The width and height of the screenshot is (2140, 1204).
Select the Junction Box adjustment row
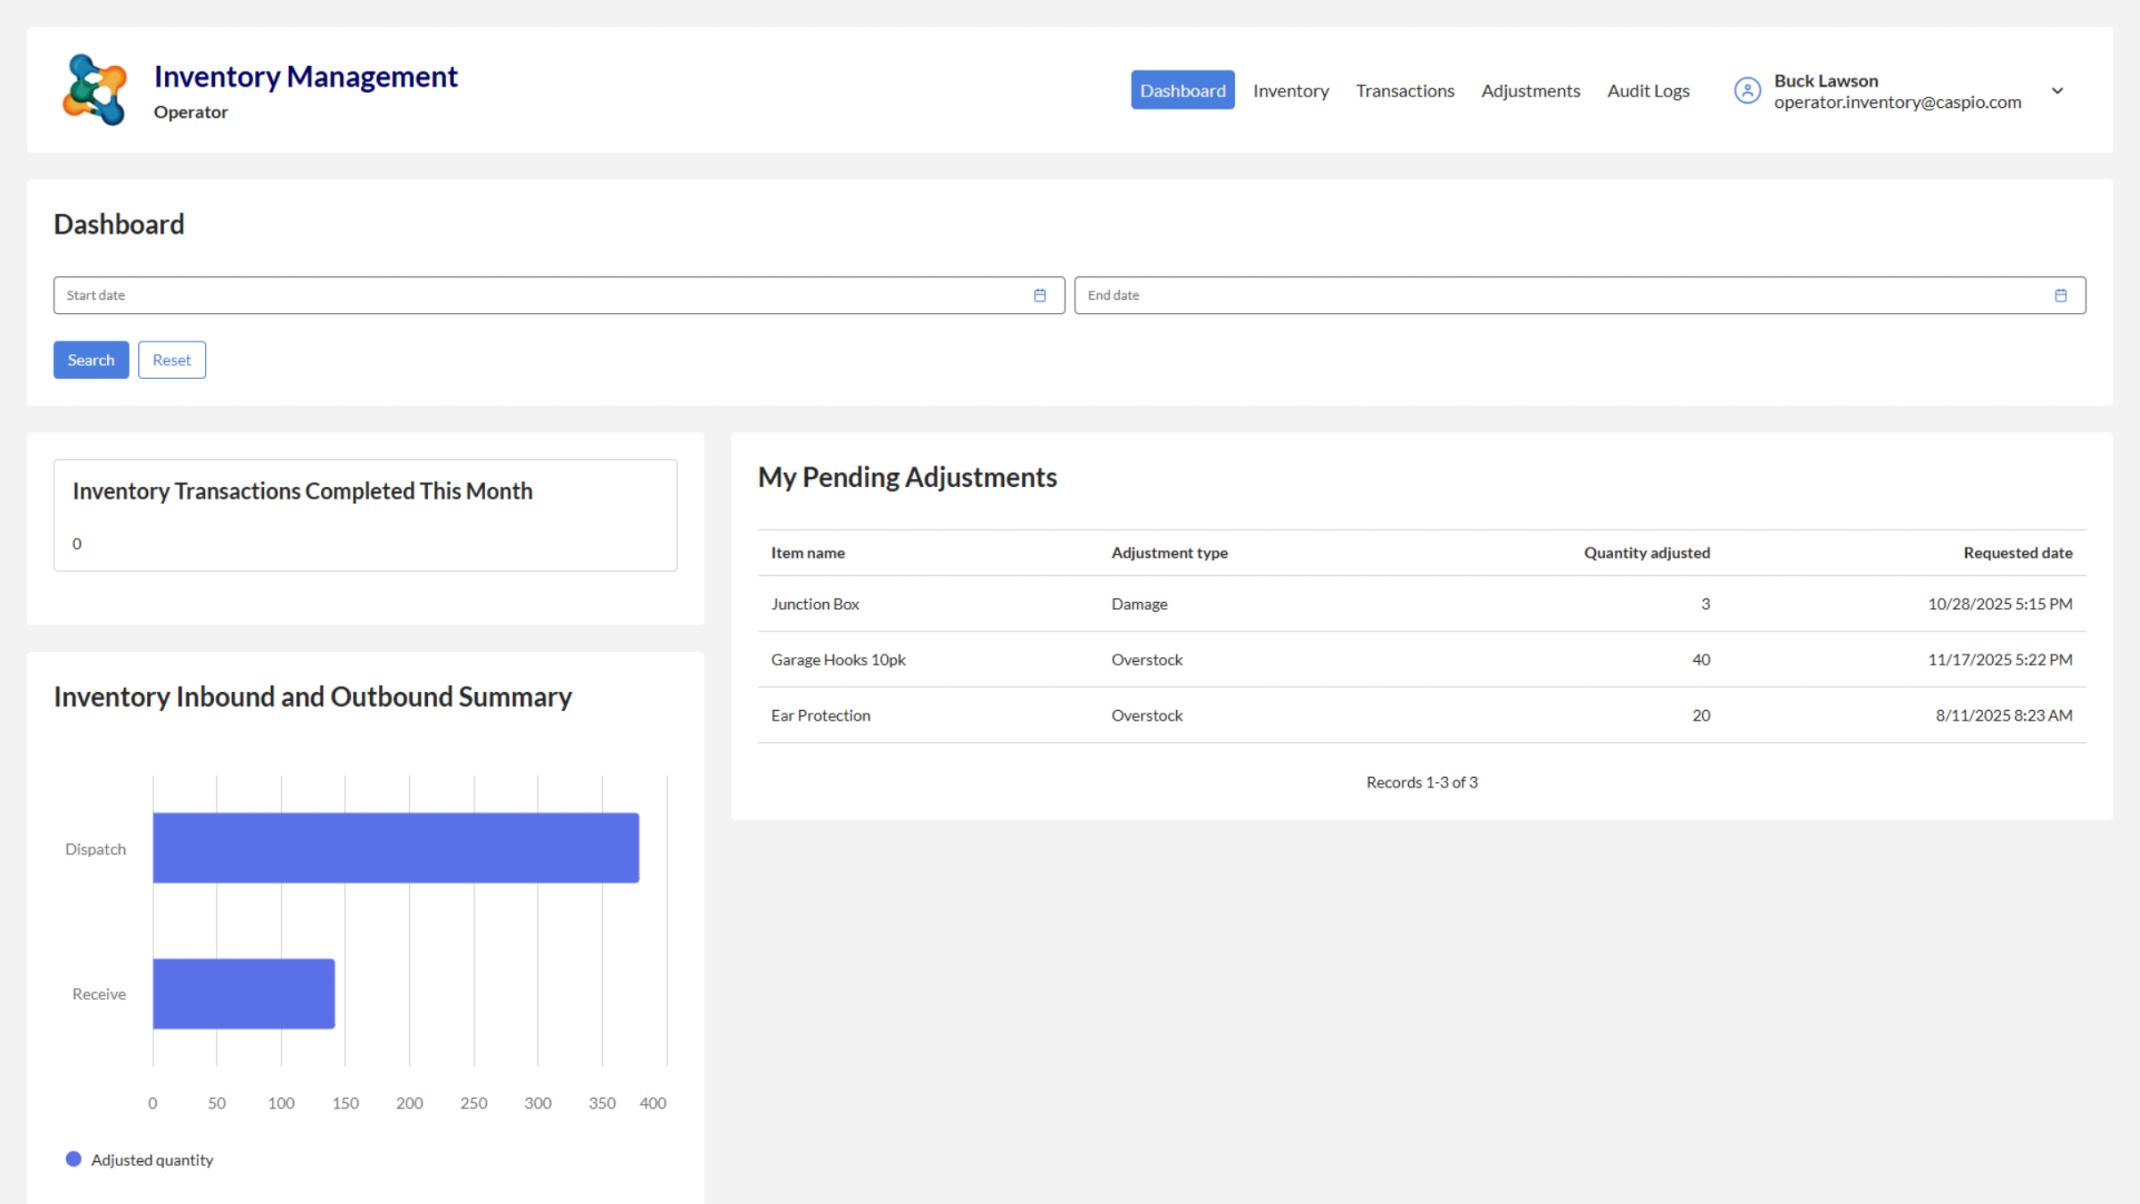coord(815,604)
